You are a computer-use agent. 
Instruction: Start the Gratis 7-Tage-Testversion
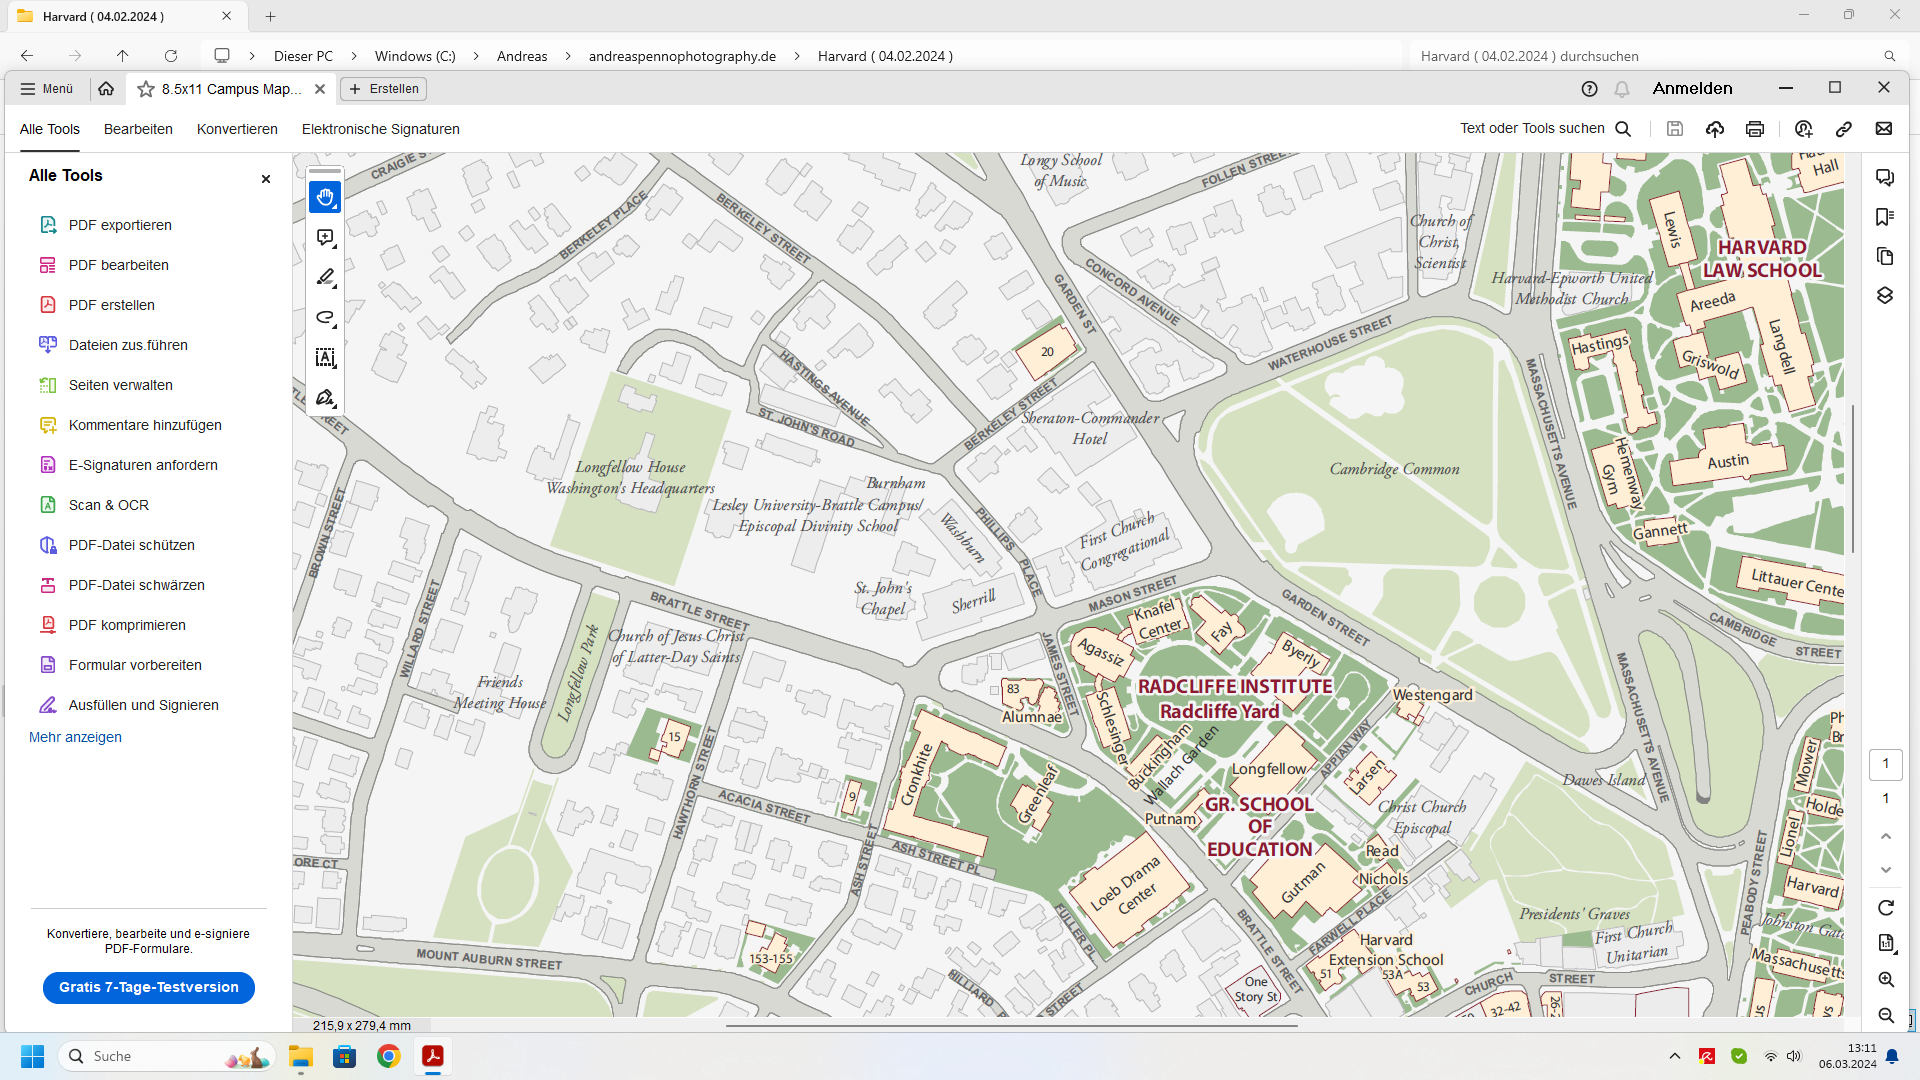tap(149, 987)
